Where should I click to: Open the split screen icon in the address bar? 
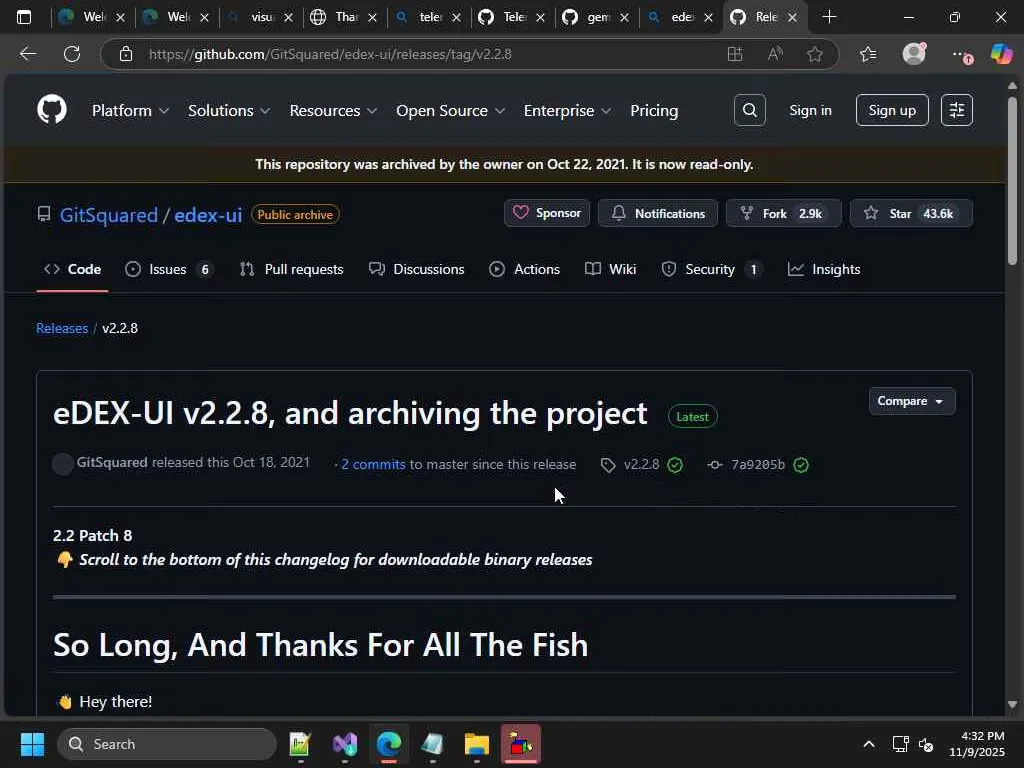click(x=735, y=54)
